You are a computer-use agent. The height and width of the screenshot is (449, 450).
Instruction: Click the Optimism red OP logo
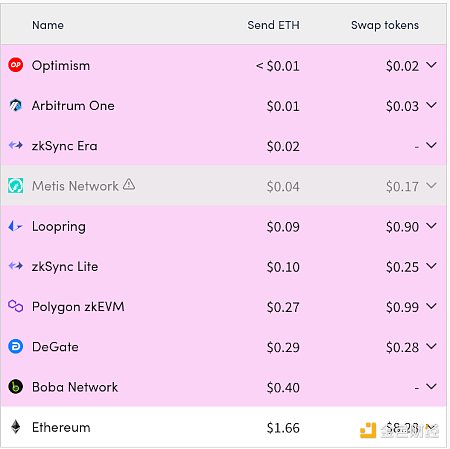pyautogui.click(x=15, y=65)
